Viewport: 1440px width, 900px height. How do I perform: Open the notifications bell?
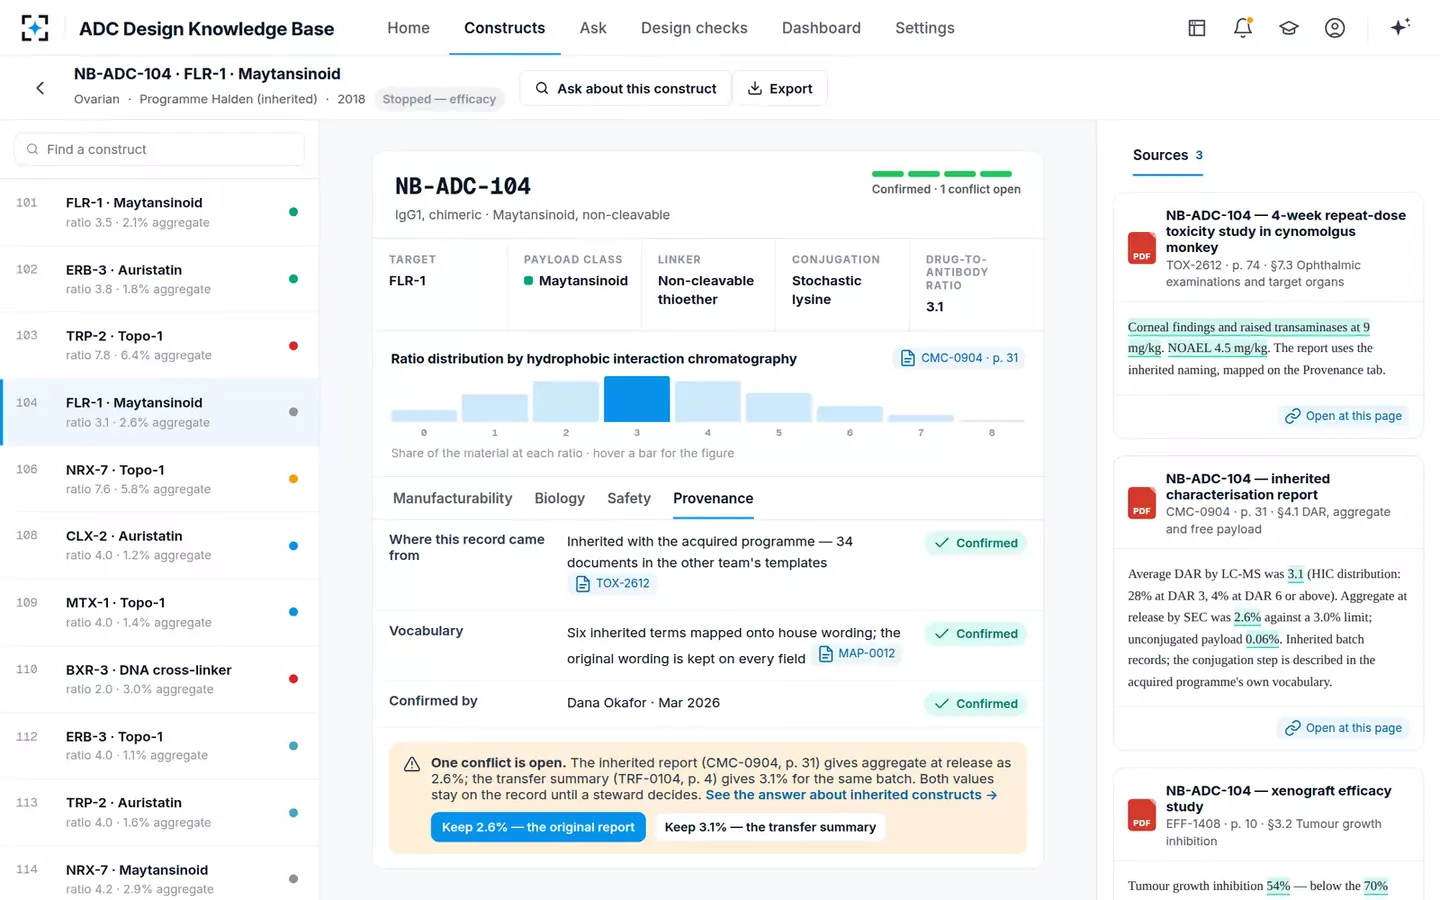pos(1243,28)
